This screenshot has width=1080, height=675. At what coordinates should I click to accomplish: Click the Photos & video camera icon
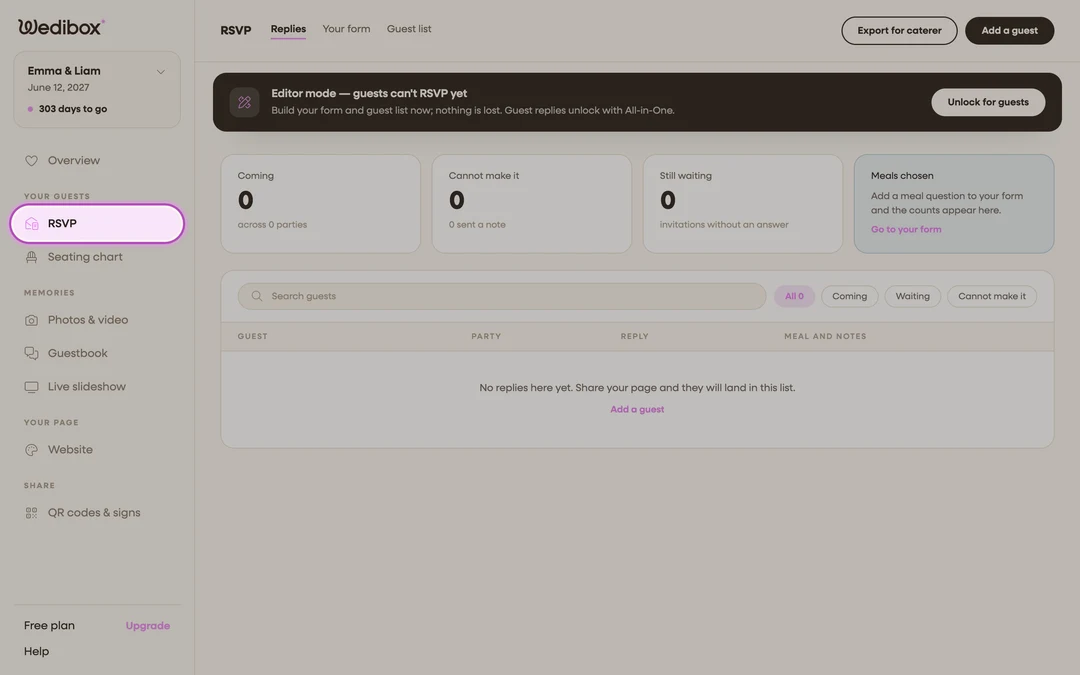point(31,320)
